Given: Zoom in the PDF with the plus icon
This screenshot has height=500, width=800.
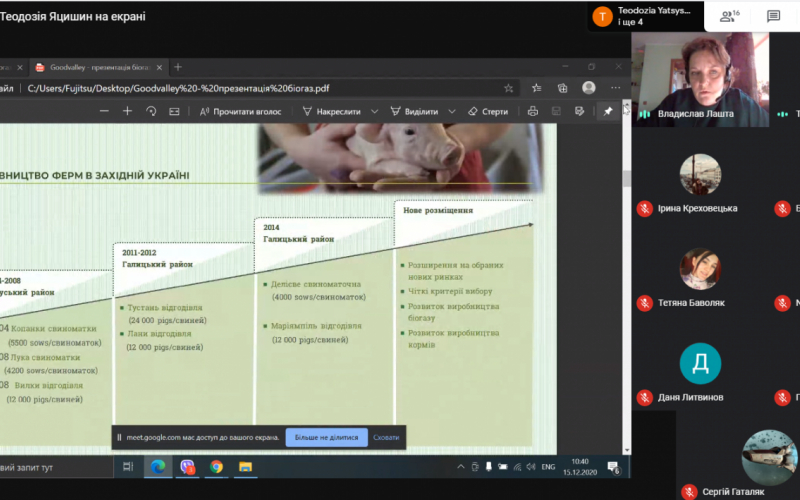Looking at the screenshot, I should pos(128,111).
